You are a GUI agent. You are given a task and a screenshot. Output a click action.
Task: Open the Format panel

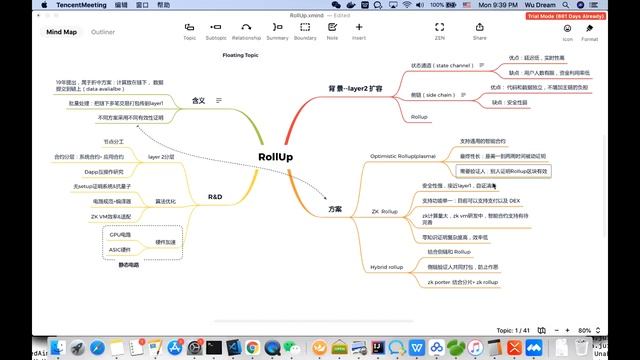[x=589, y=33]
